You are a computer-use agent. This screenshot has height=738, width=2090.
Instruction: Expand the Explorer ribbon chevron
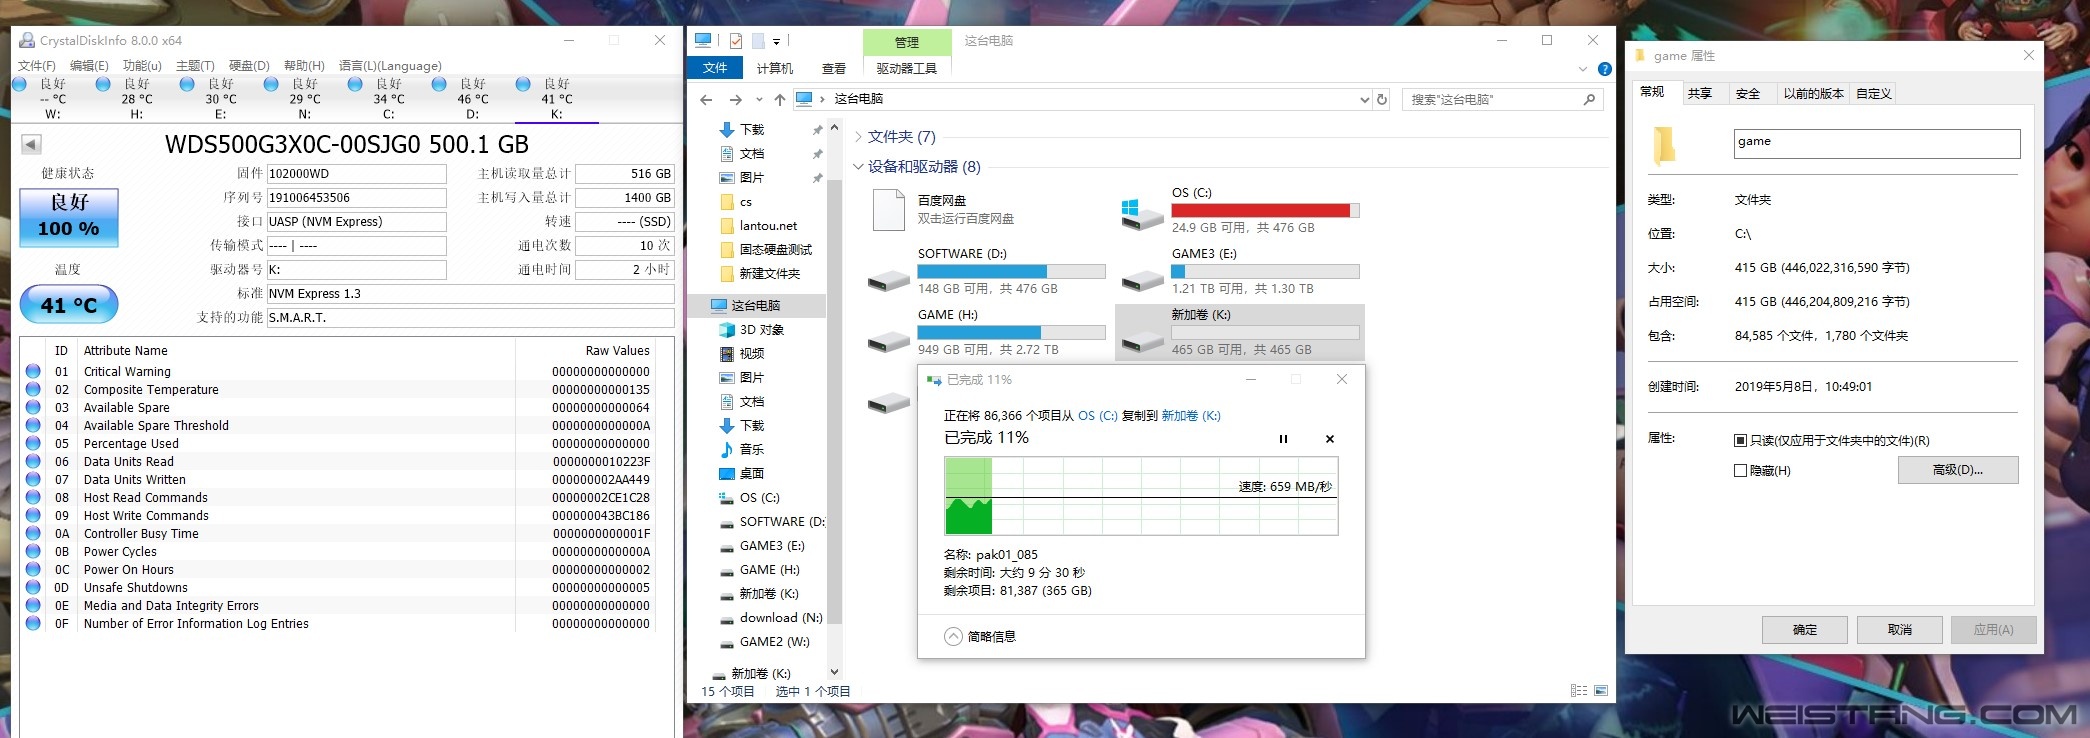[x=1582, y=69]
